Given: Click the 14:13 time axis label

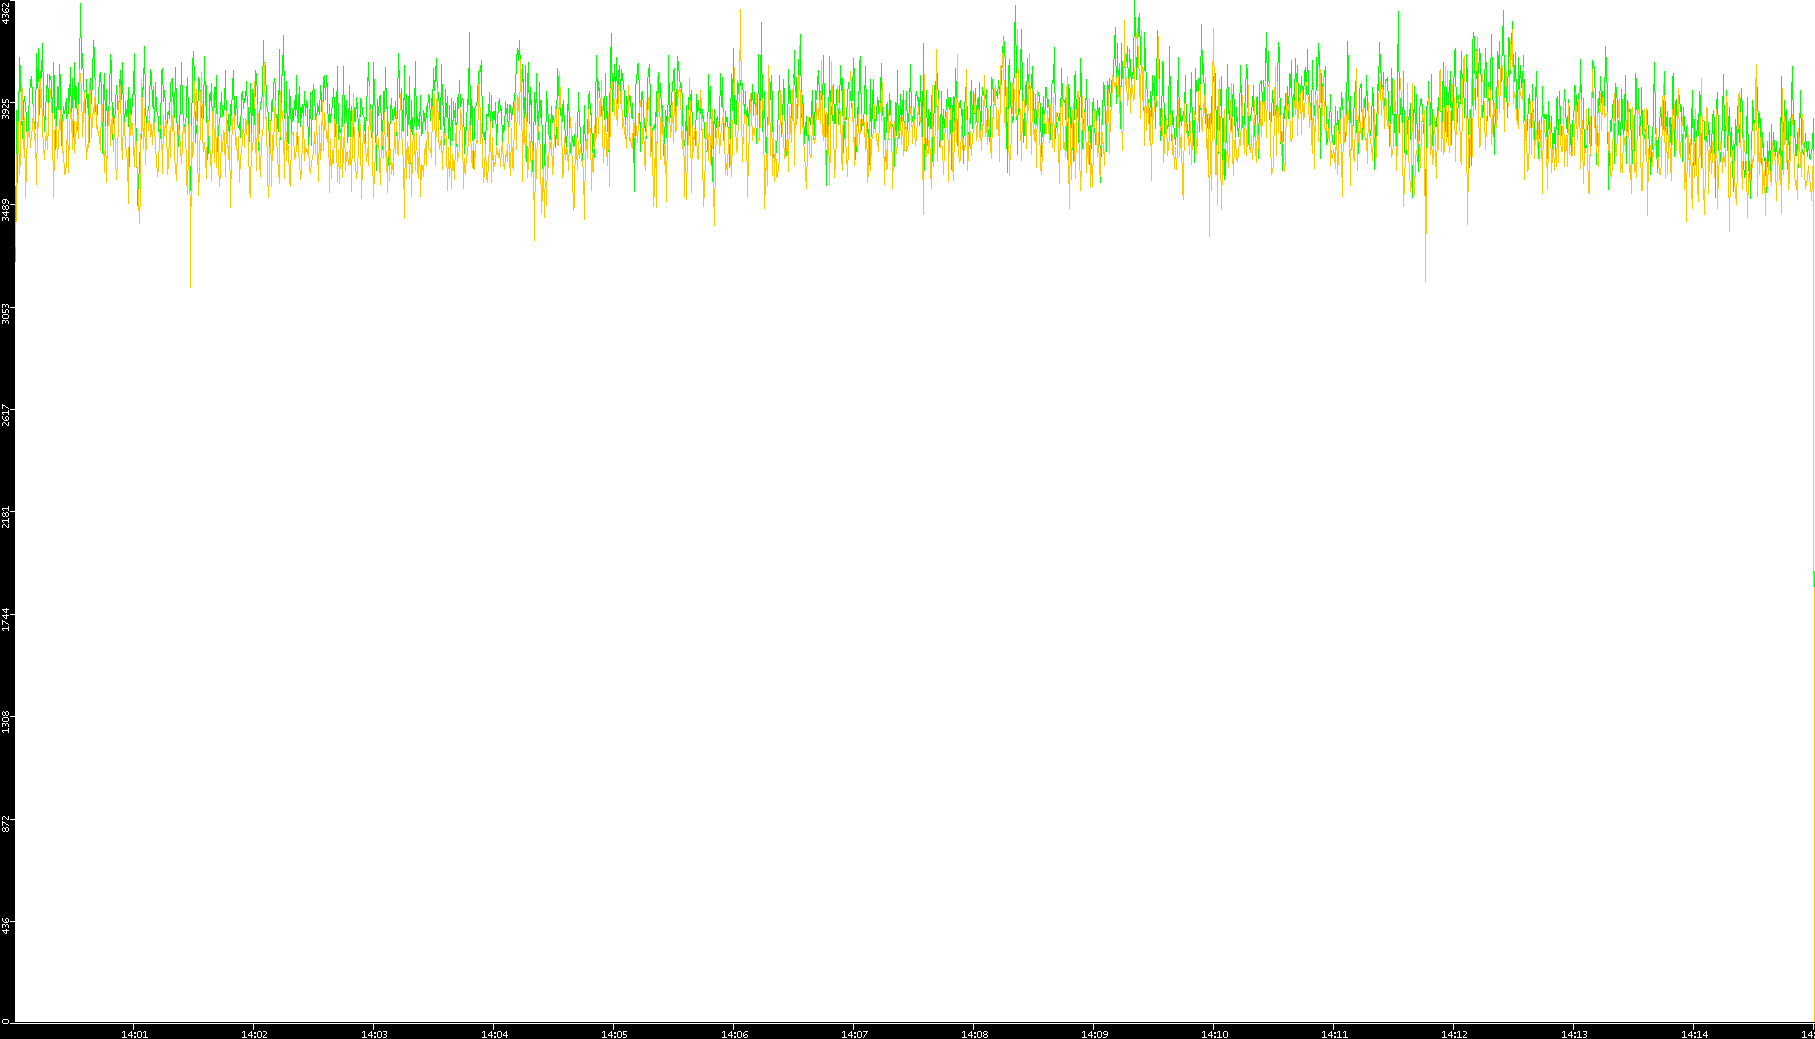Looking at the screenshot, I should pos(1574,1034).
